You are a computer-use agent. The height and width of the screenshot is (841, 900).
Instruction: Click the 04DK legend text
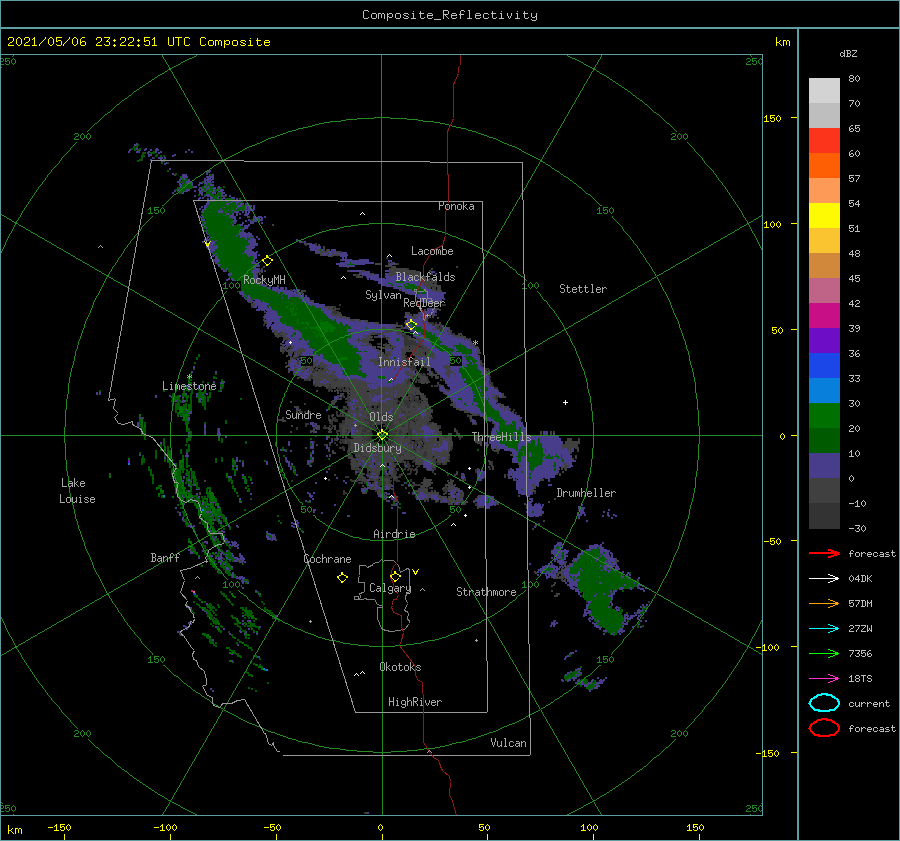860,579
